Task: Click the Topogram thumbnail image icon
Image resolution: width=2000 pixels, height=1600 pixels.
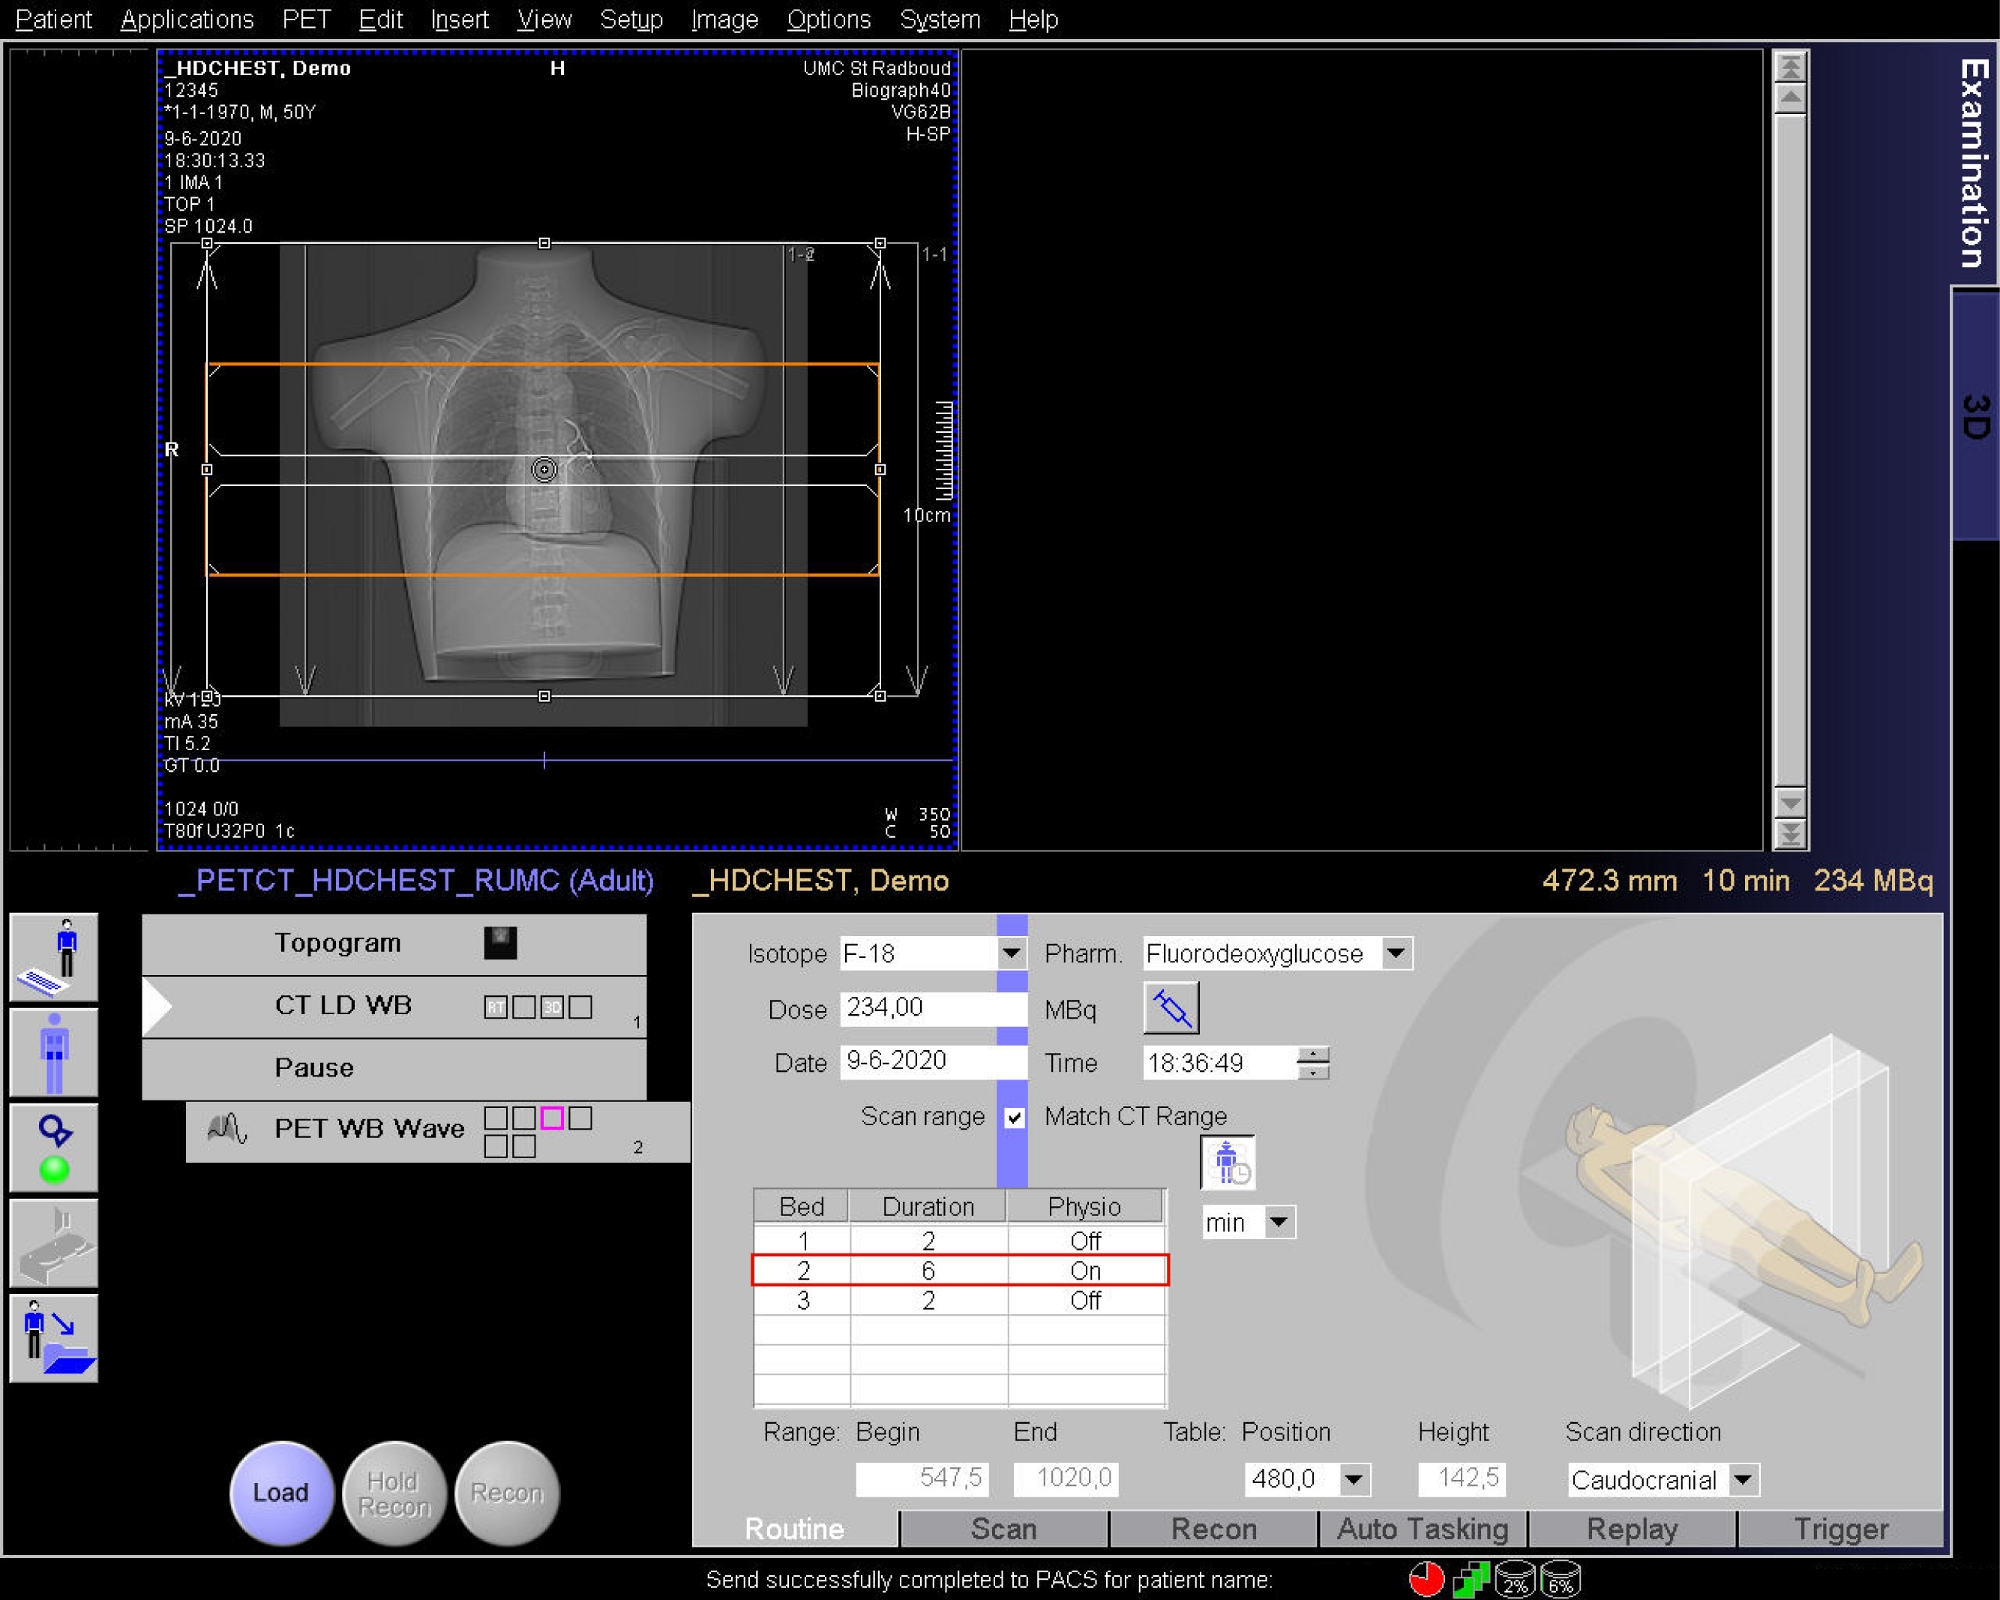Action: tap(500, 943)
